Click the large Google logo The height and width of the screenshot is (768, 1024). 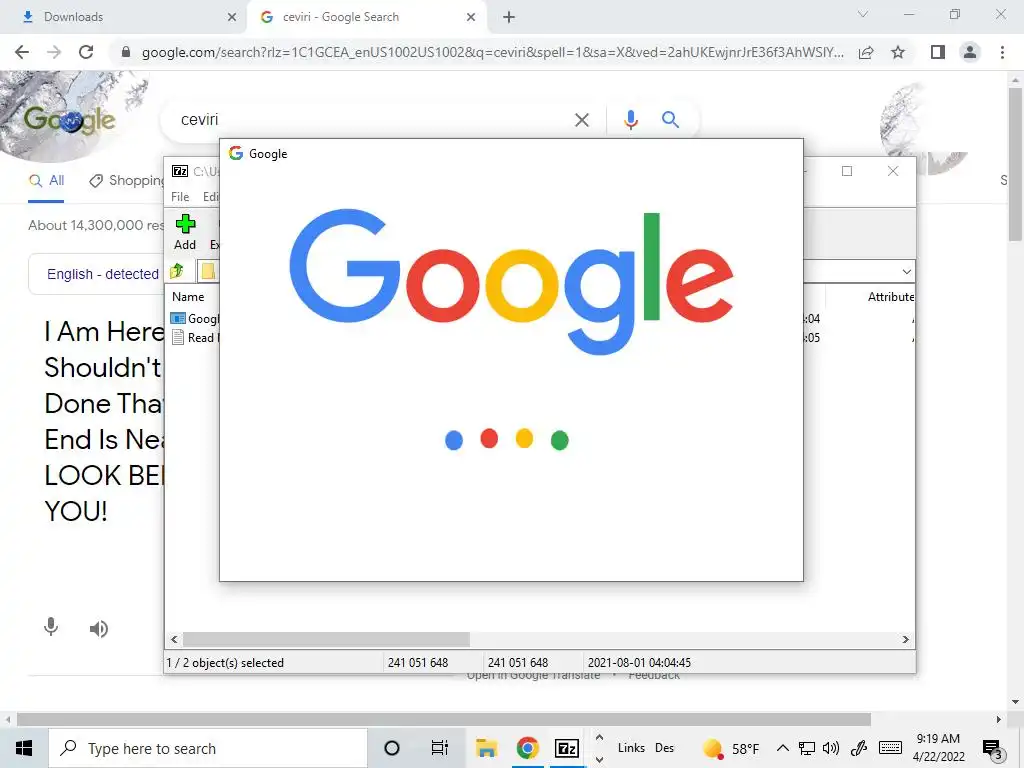511,283
